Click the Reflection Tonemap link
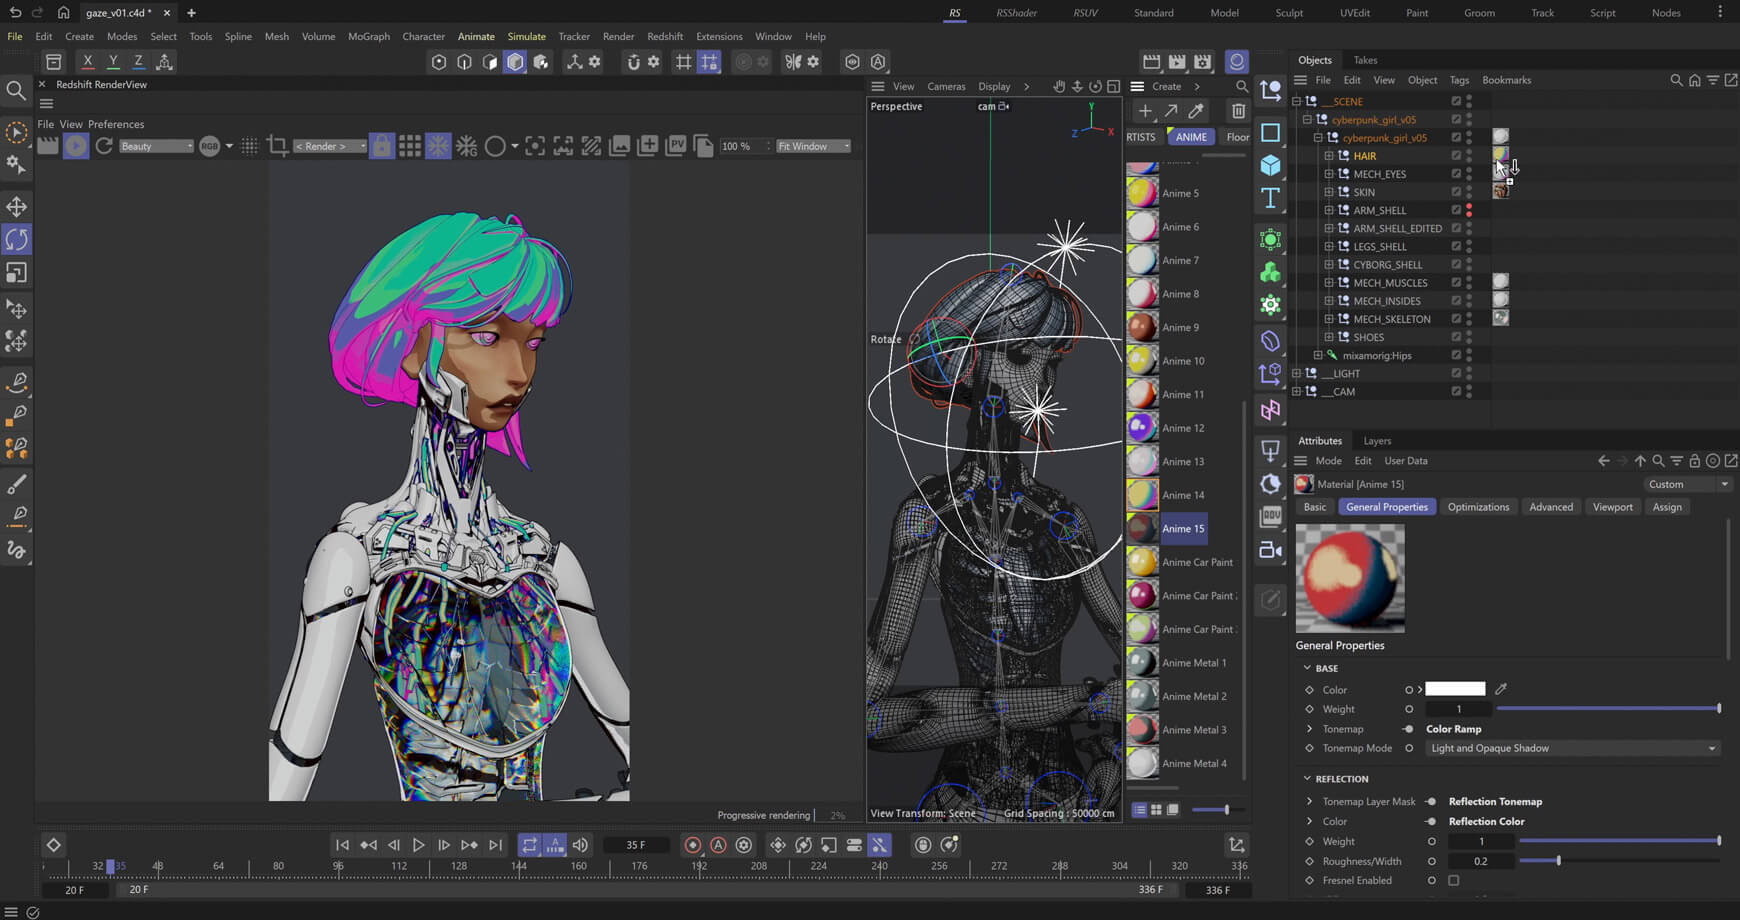 (1495, 802)
